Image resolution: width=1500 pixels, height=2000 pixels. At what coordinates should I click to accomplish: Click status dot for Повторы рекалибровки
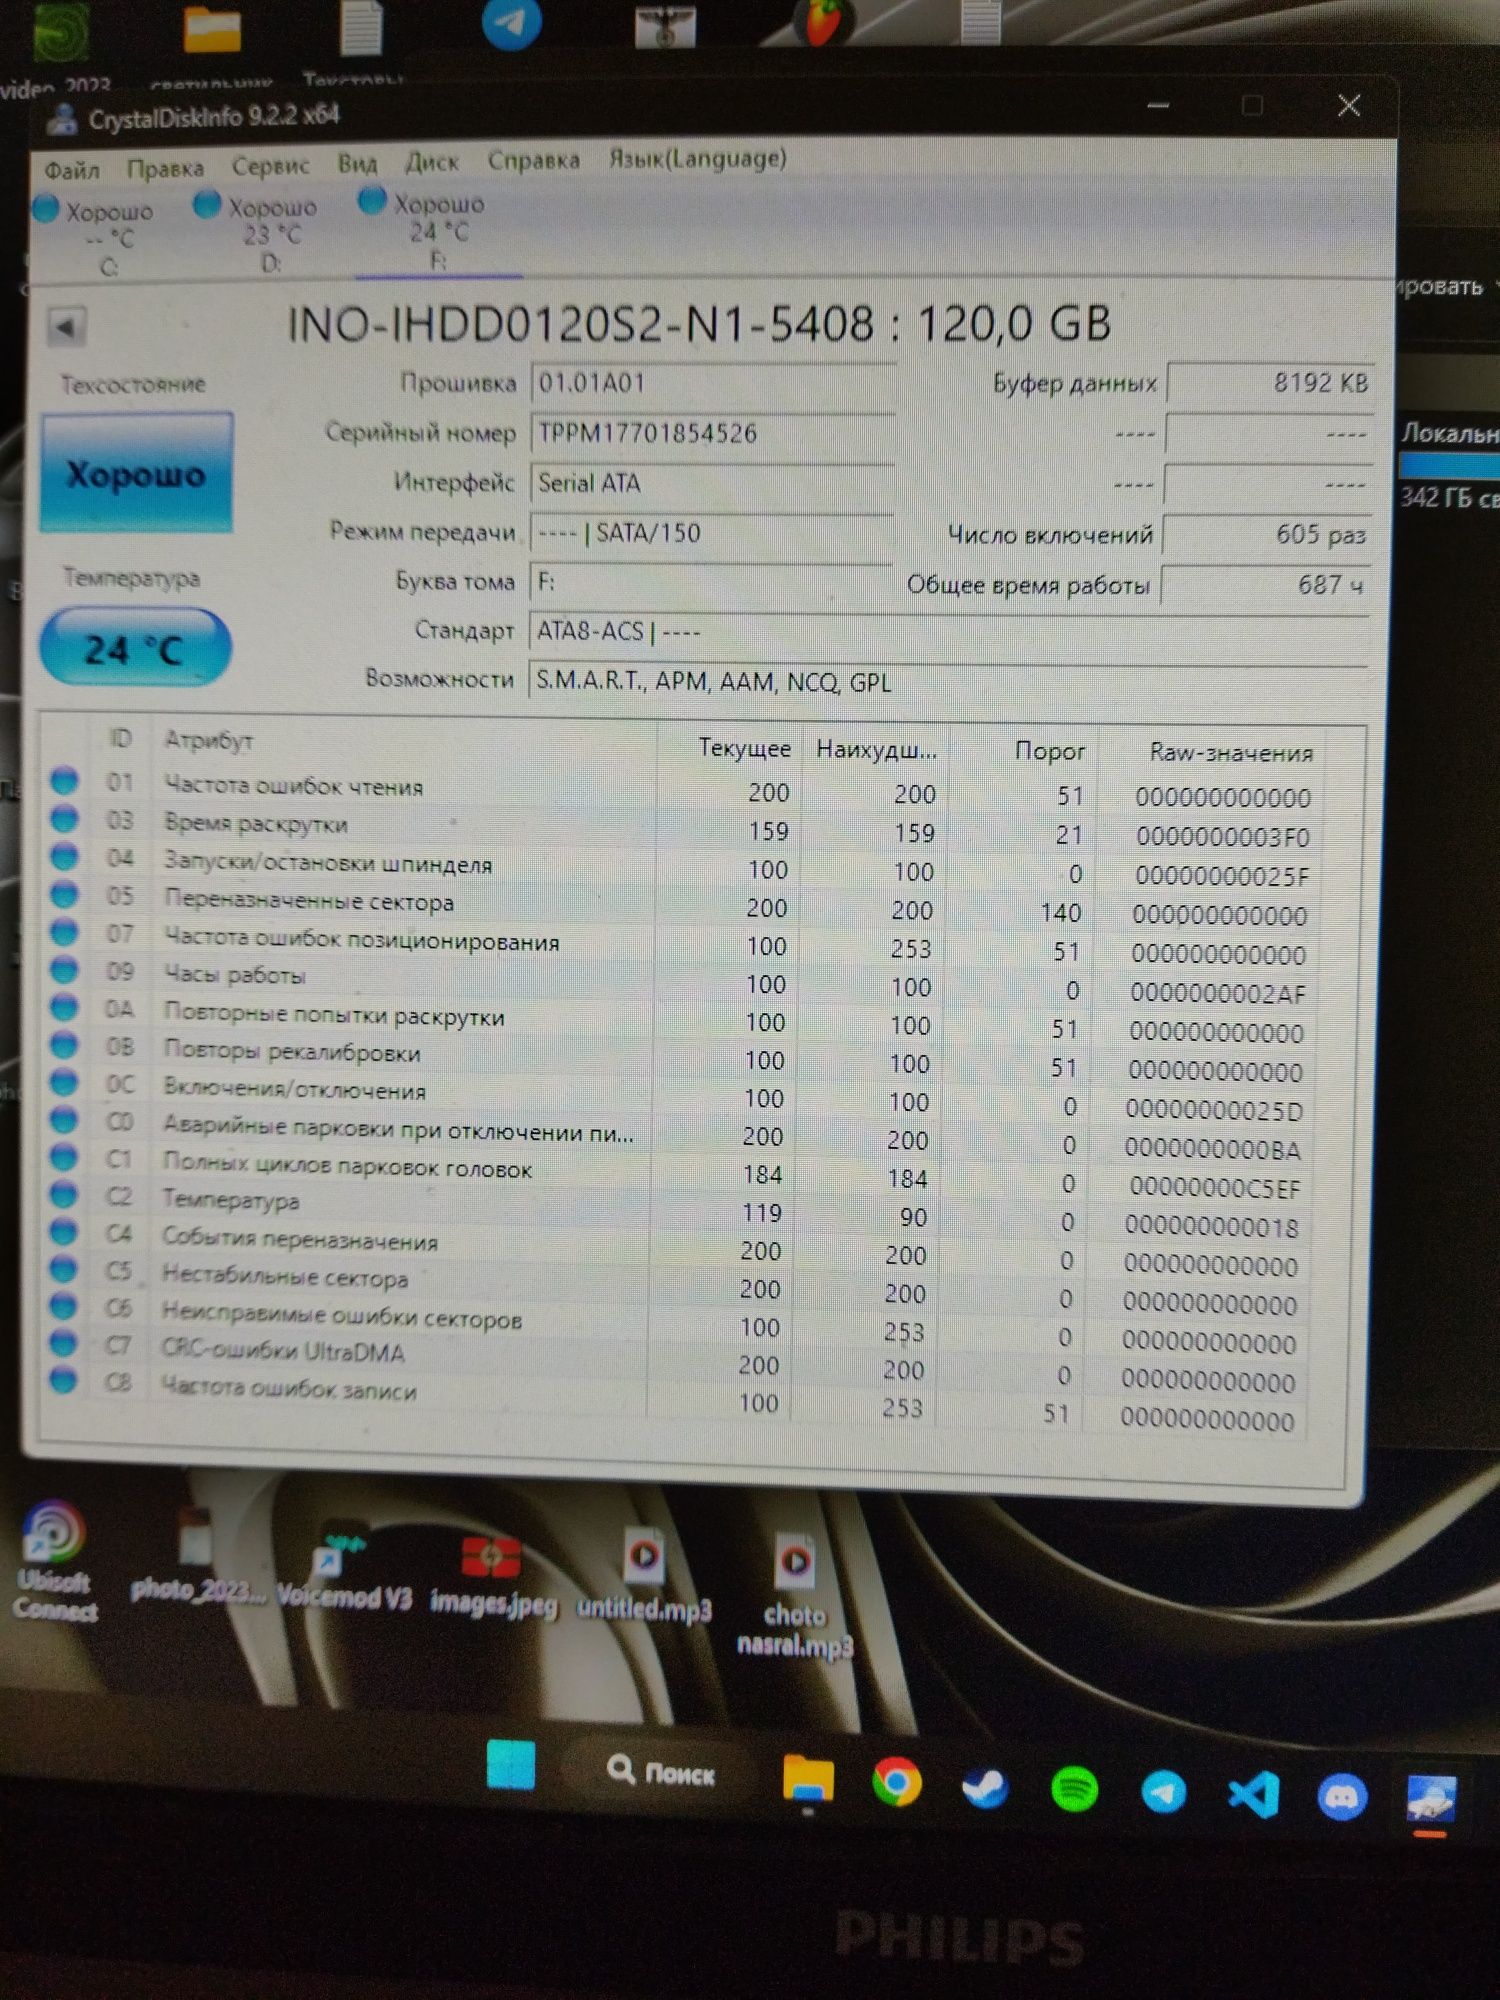[64, 1044]
